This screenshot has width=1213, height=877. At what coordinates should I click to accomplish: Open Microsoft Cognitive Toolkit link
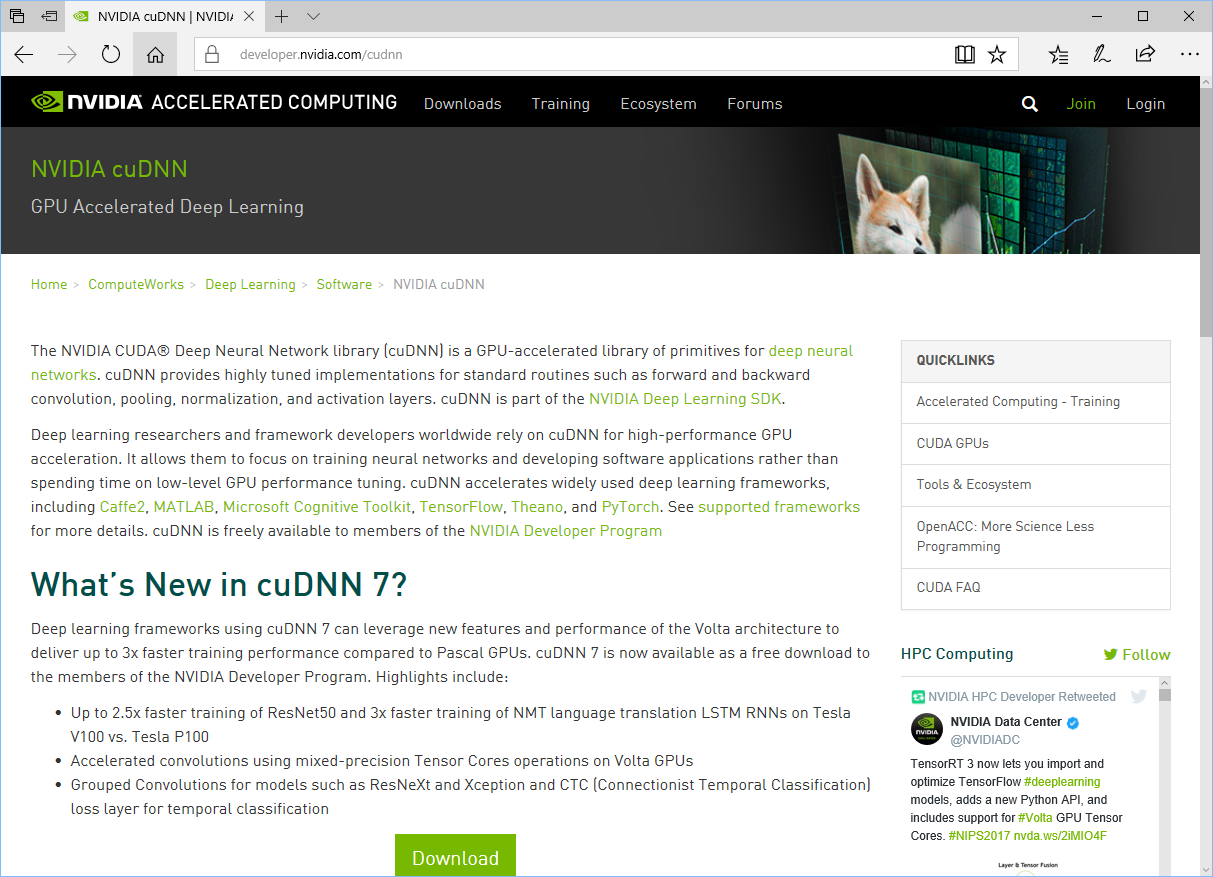317,507
